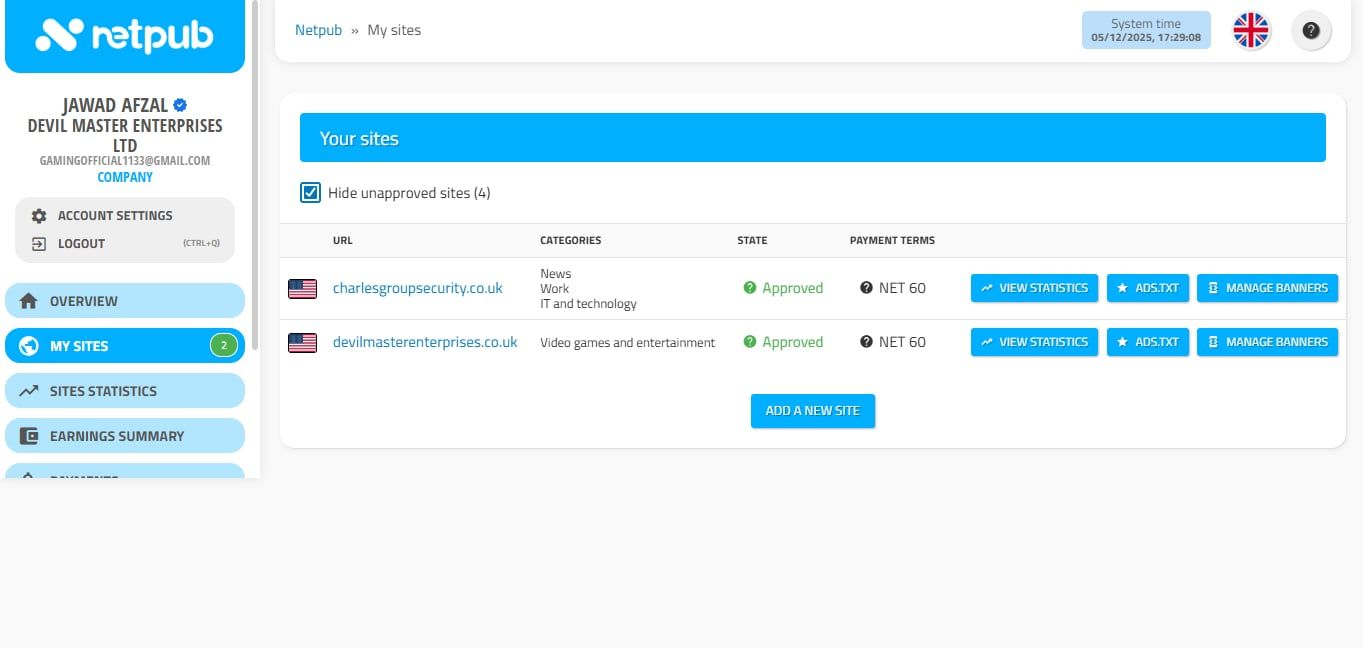View statistics for charlesgroupsecurity.co.uk

pyautogui.click(x=1034, y=288)
